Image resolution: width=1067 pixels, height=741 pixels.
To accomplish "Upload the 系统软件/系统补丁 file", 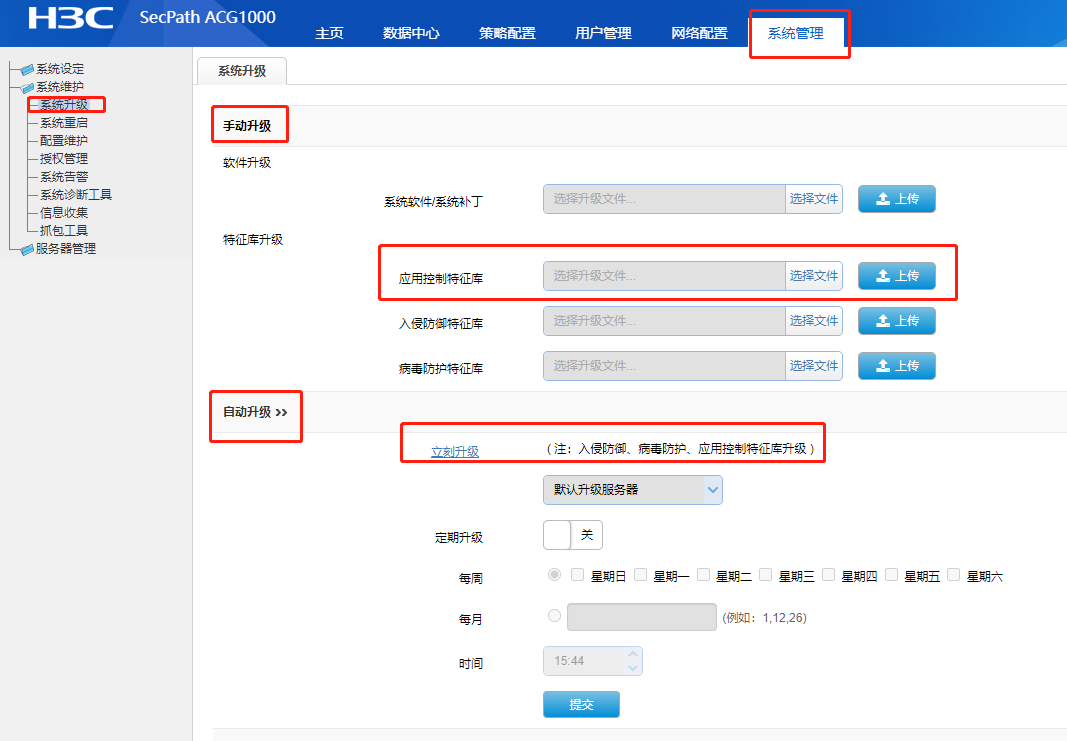I will coord(897,199).
